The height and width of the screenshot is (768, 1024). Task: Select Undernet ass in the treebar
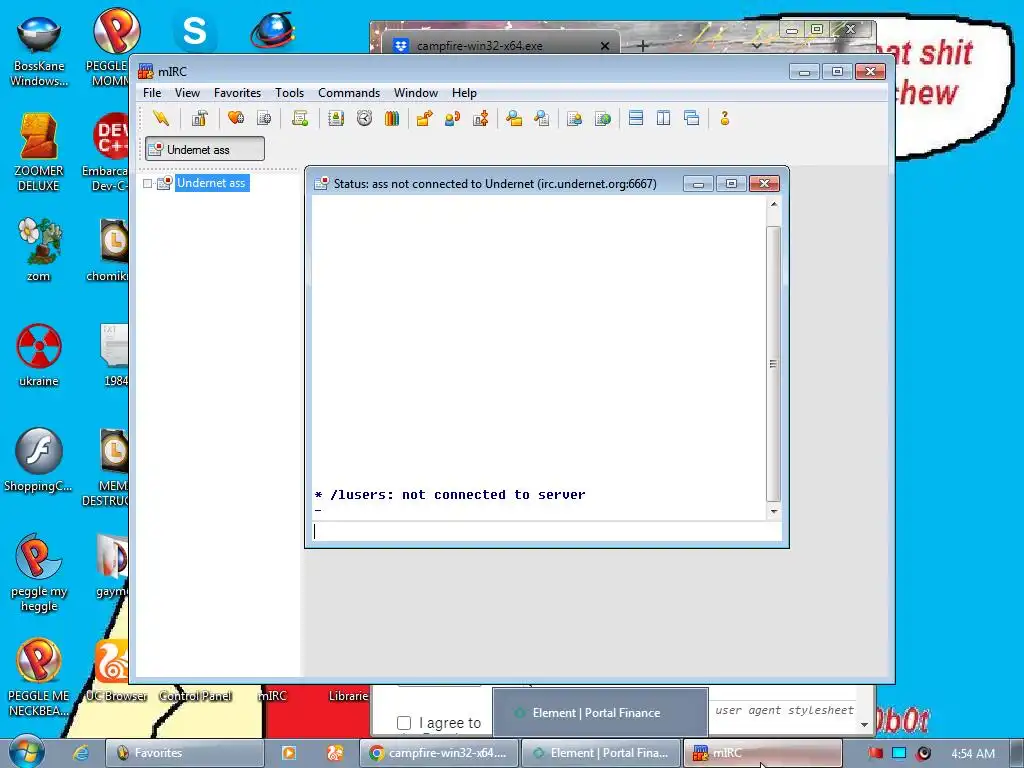pyautogui.click(x=211, y=183)
